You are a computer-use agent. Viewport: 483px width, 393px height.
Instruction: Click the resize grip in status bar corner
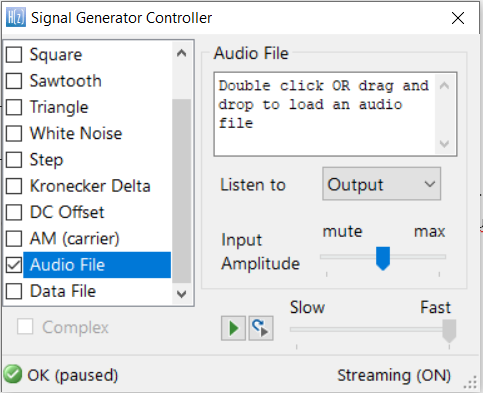[470, 382]
